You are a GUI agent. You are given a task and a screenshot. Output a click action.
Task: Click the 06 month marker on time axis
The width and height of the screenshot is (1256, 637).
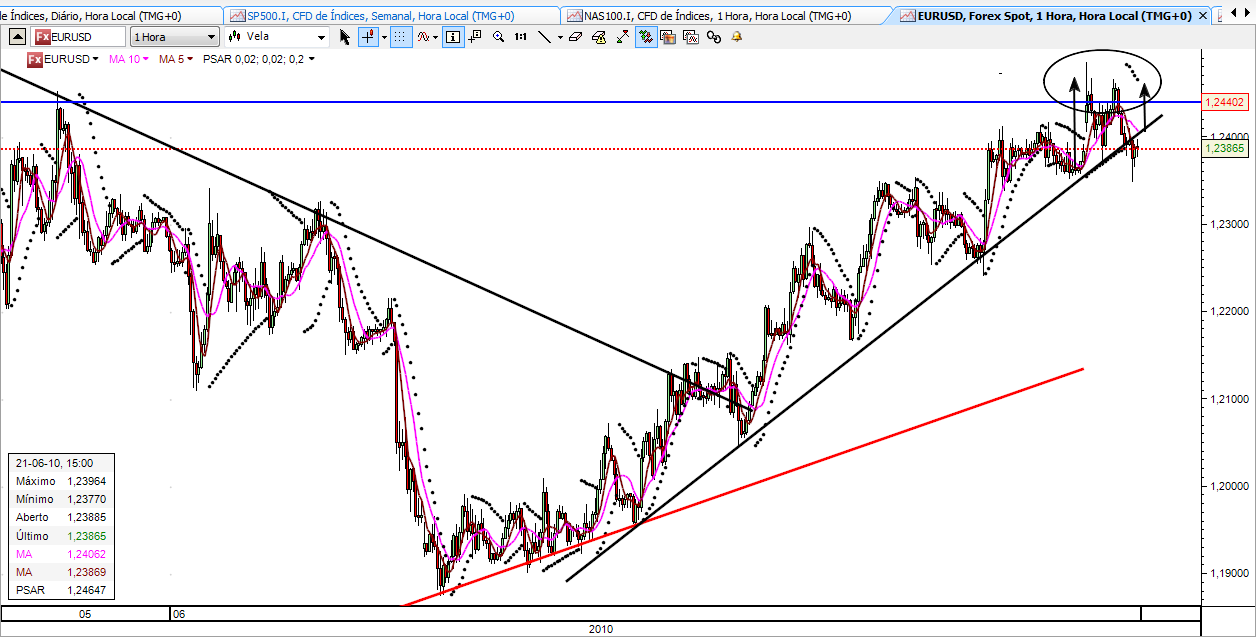179,613
